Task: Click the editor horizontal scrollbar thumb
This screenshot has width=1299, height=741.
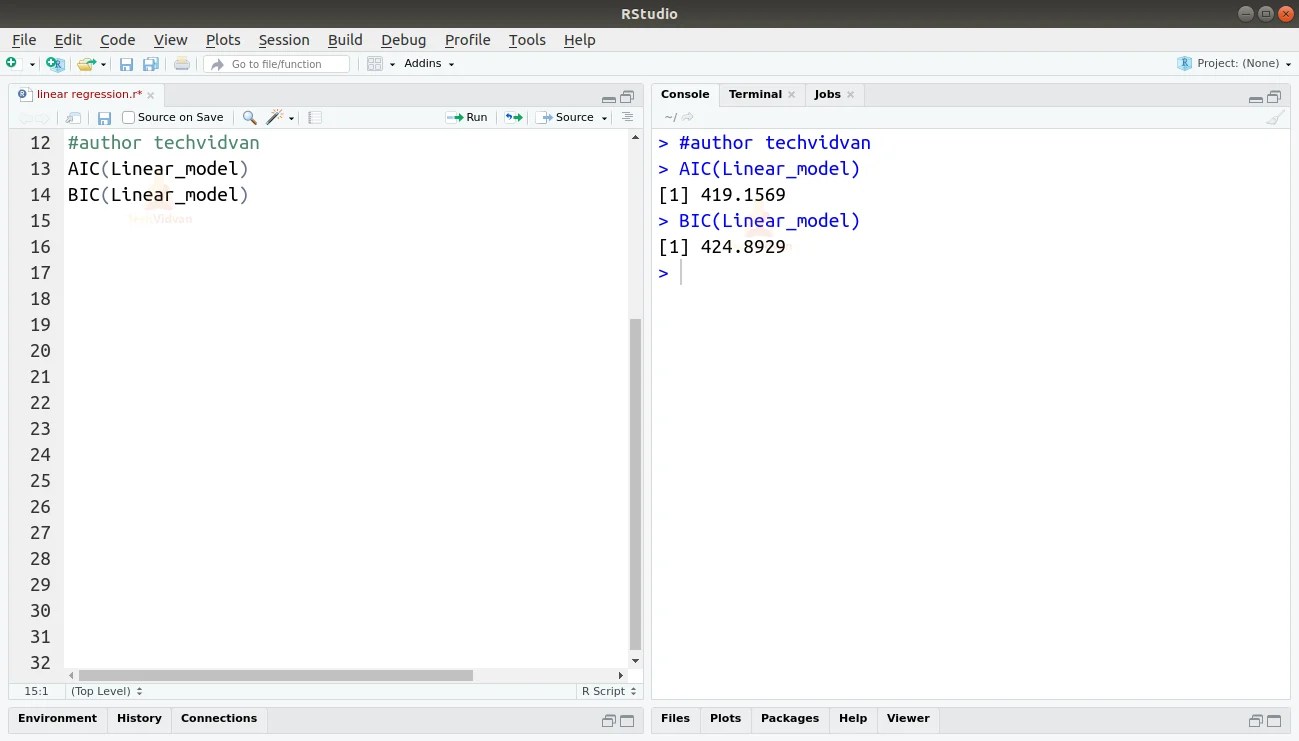Action: [x=275, y=676]
